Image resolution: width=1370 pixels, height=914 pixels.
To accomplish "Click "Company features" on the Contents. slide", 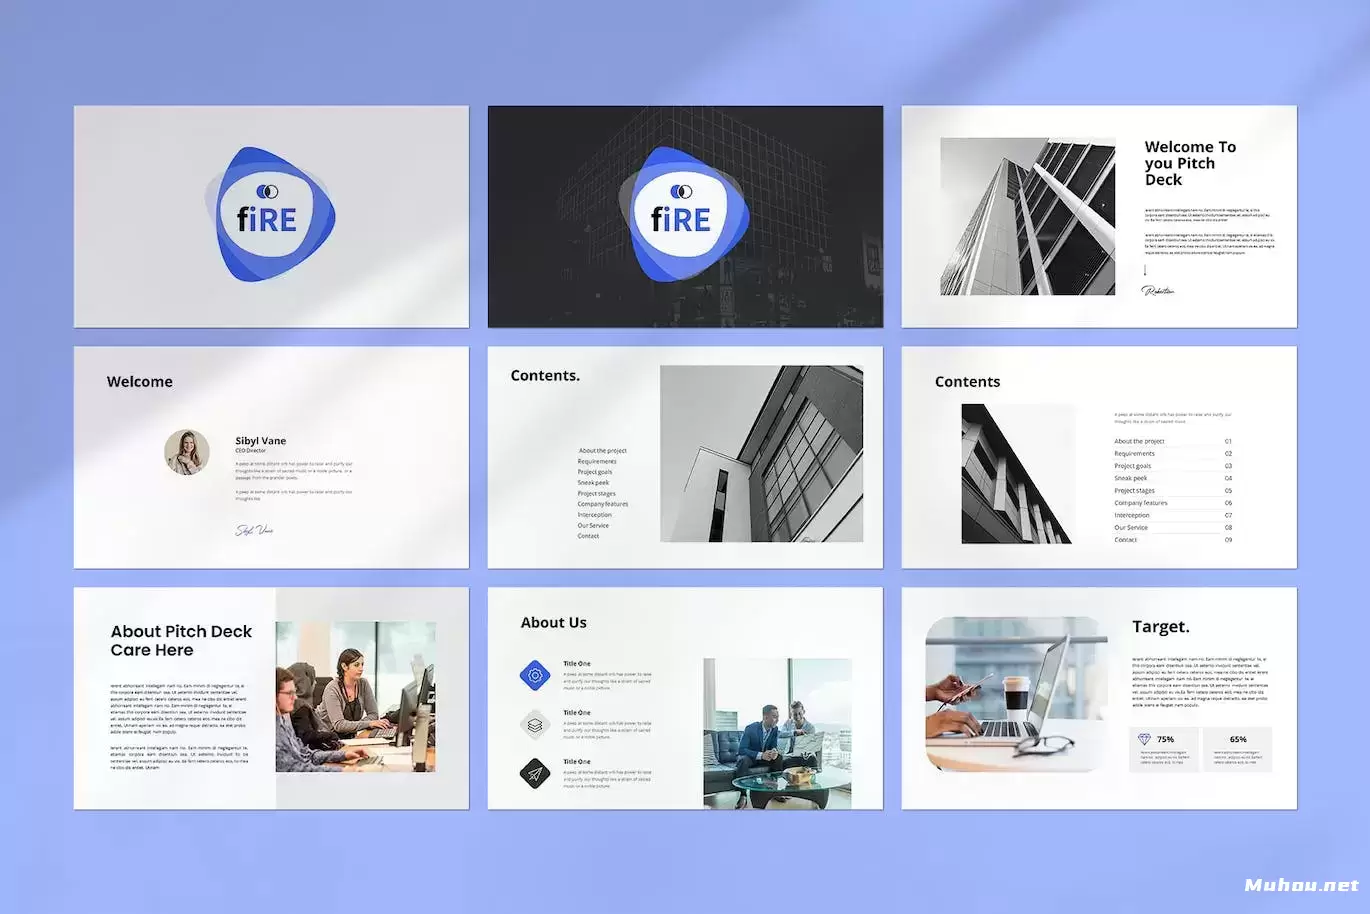I will (603, 504).
